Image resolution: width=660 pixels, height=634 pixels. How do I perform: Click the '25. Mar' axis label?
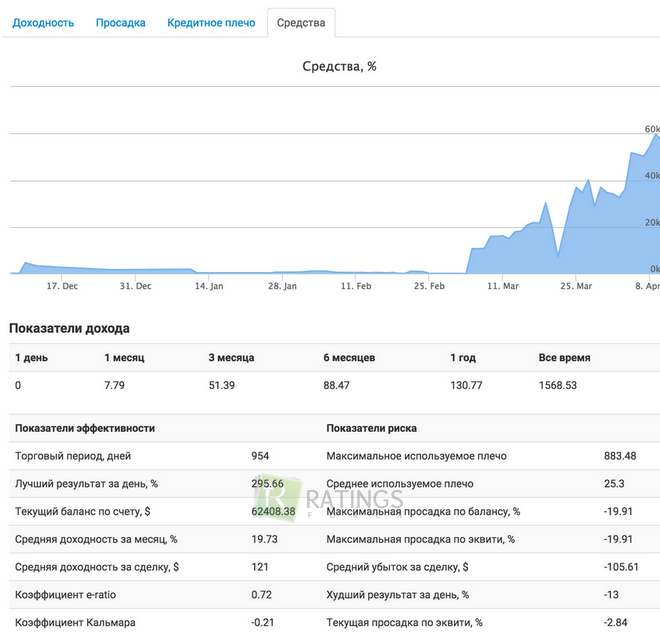pyautogui.click(x=576, y=286)
